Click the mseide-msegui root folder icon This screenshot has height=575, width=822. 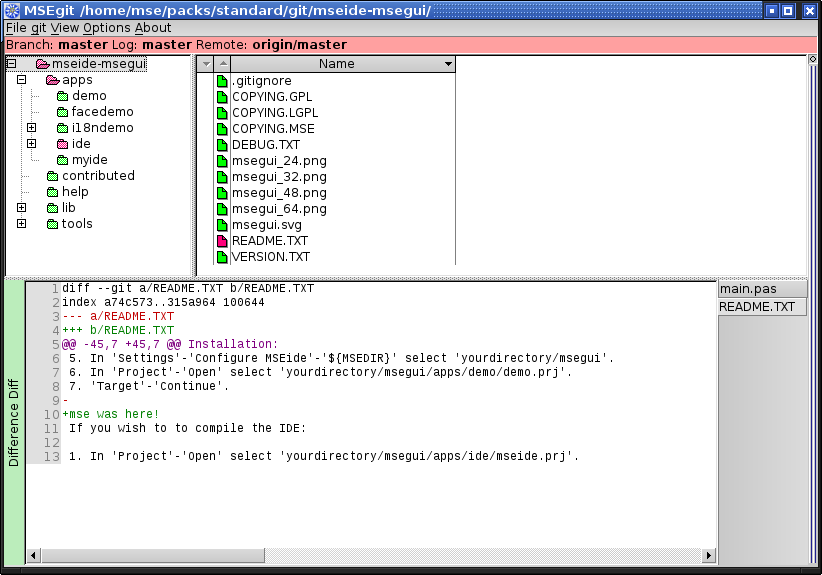(41, 64)
